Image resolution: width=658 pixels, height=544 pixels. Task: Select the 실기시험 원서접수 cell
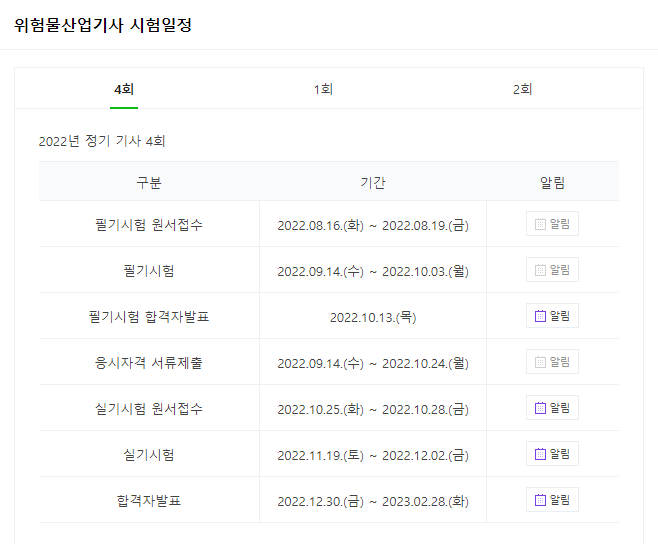(149, 408)
